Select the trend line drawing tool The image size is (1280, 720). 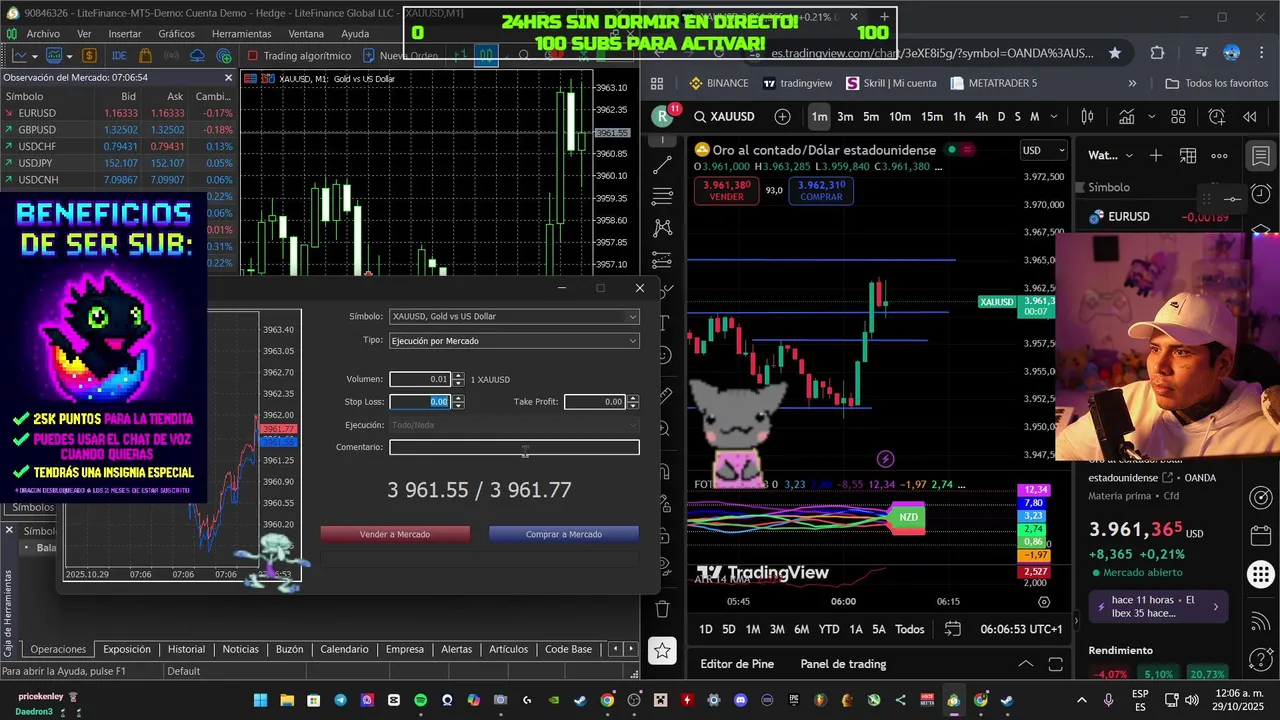pos(661,165)
